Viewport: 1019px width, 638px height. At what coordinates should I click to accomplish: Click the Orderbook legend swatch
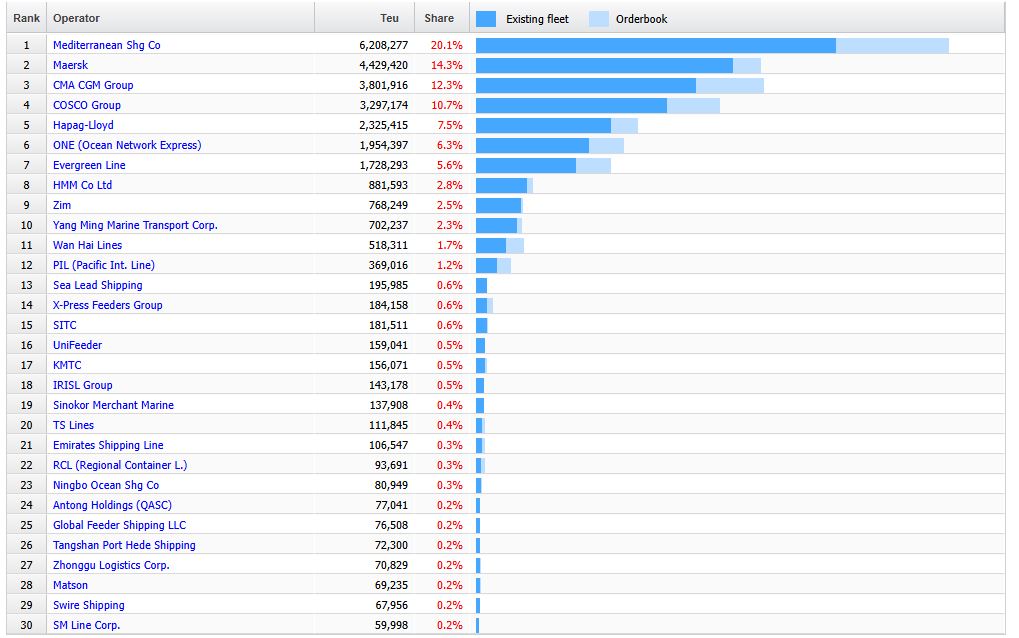(599, 19)
